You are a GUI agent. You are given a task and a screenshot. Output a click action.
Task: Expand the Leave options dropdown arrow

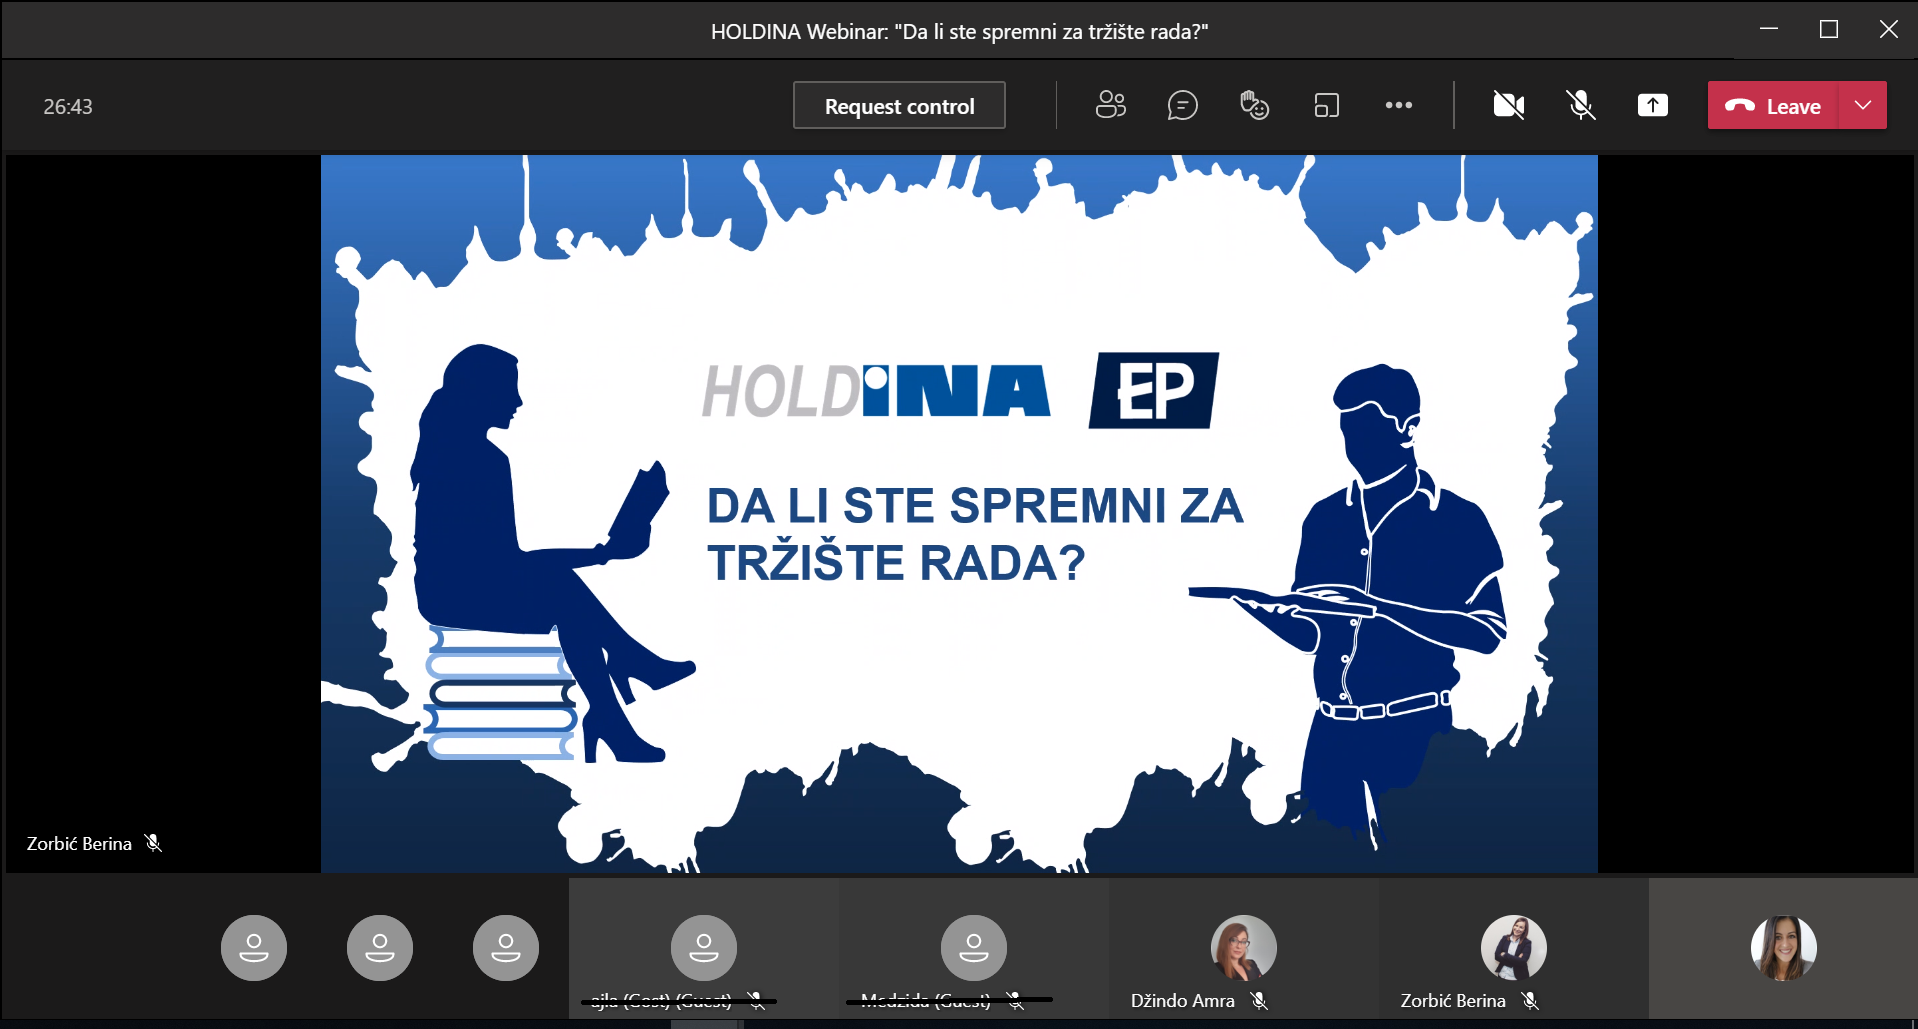(x=1863, y=106)
